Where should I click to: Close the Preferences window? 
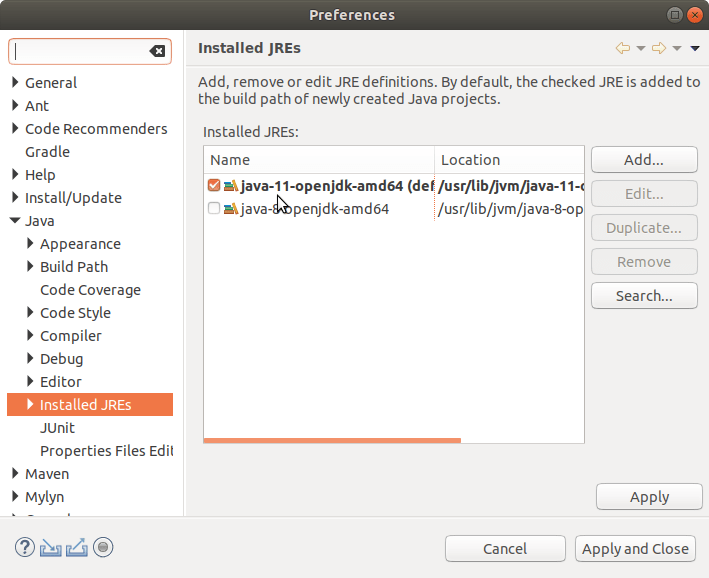[695, 15]
